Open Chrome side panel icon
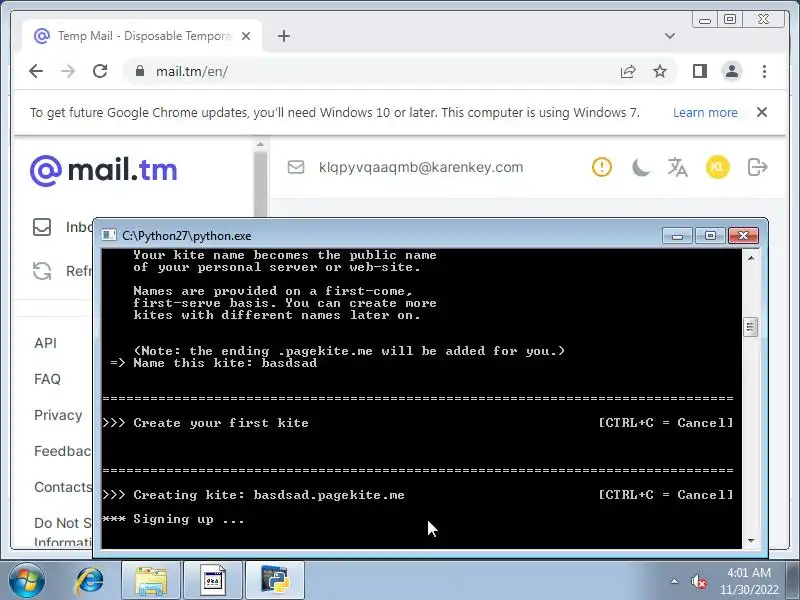The image size is (800, 600). (700, 71)
